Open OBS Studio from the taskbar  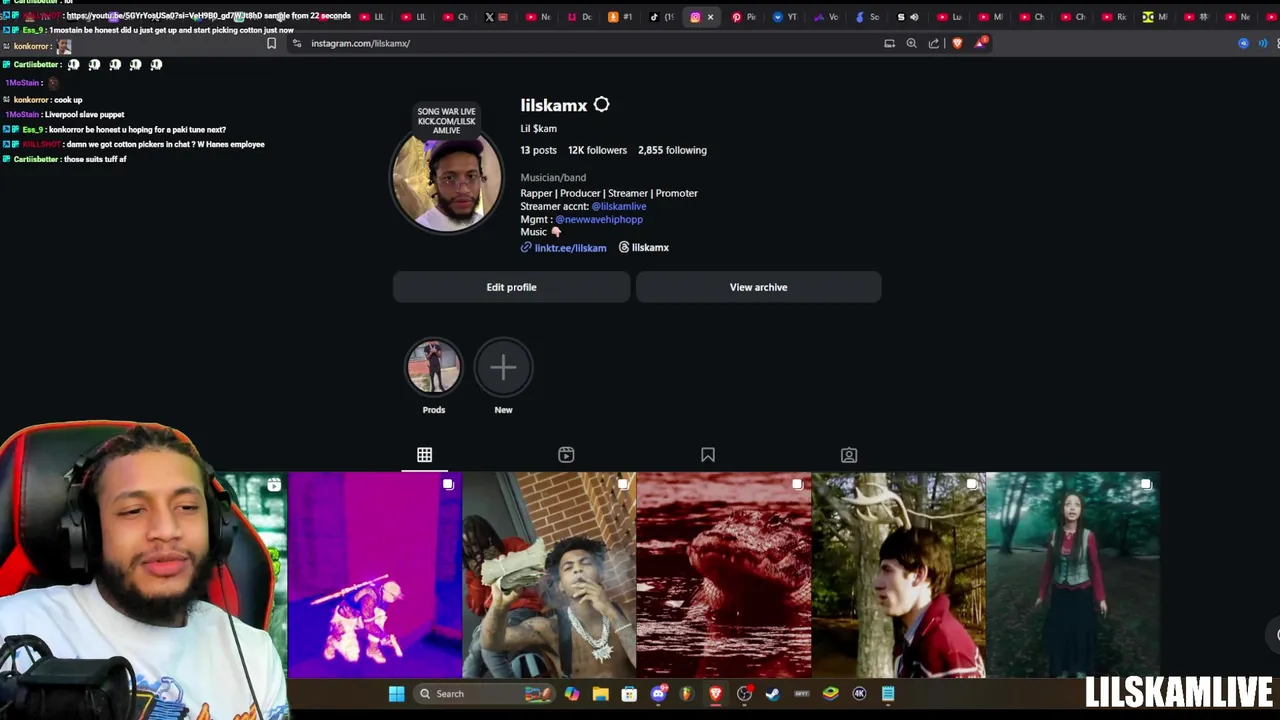[744, 694]
